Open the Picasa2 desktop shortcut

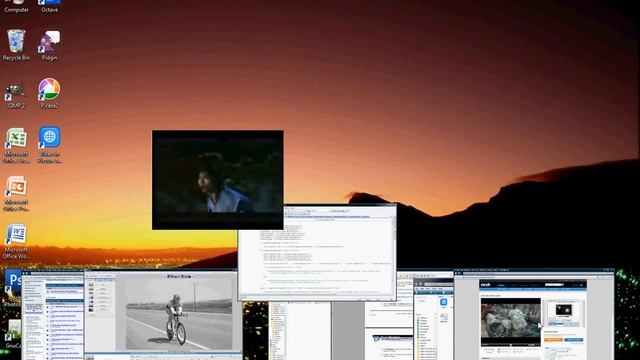pos(49,93)
